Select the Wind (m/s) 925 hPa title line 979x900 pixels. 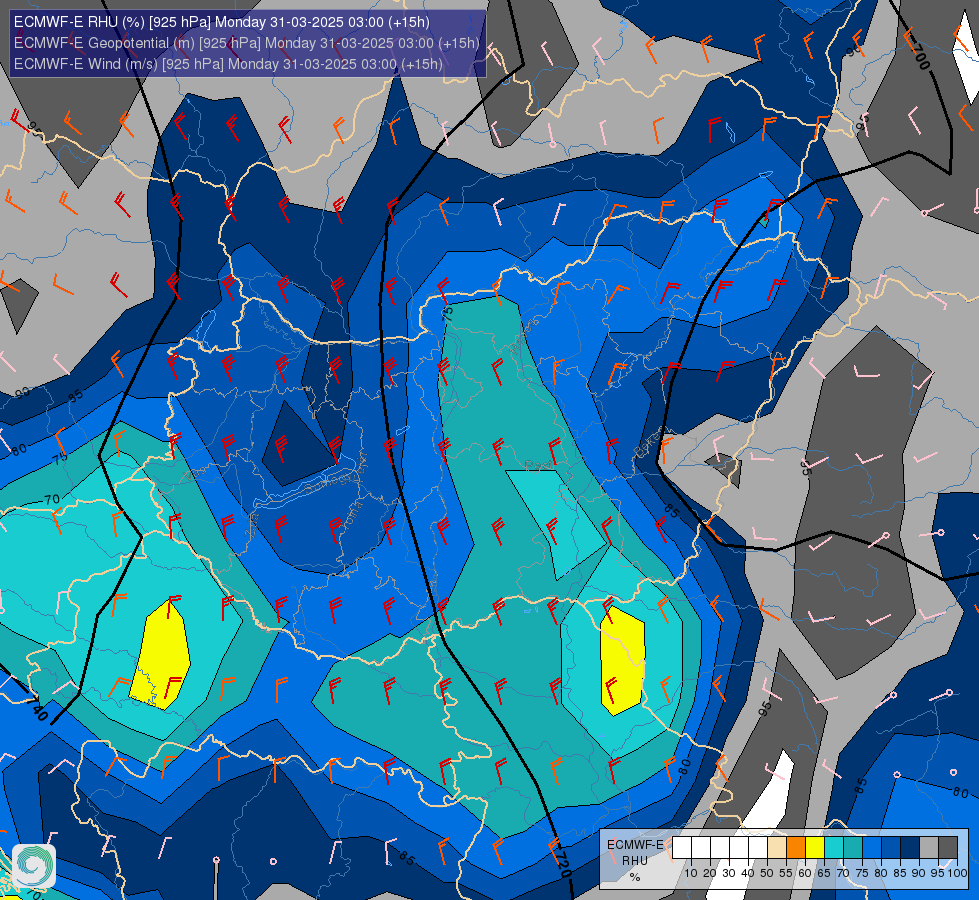[229, 64]
